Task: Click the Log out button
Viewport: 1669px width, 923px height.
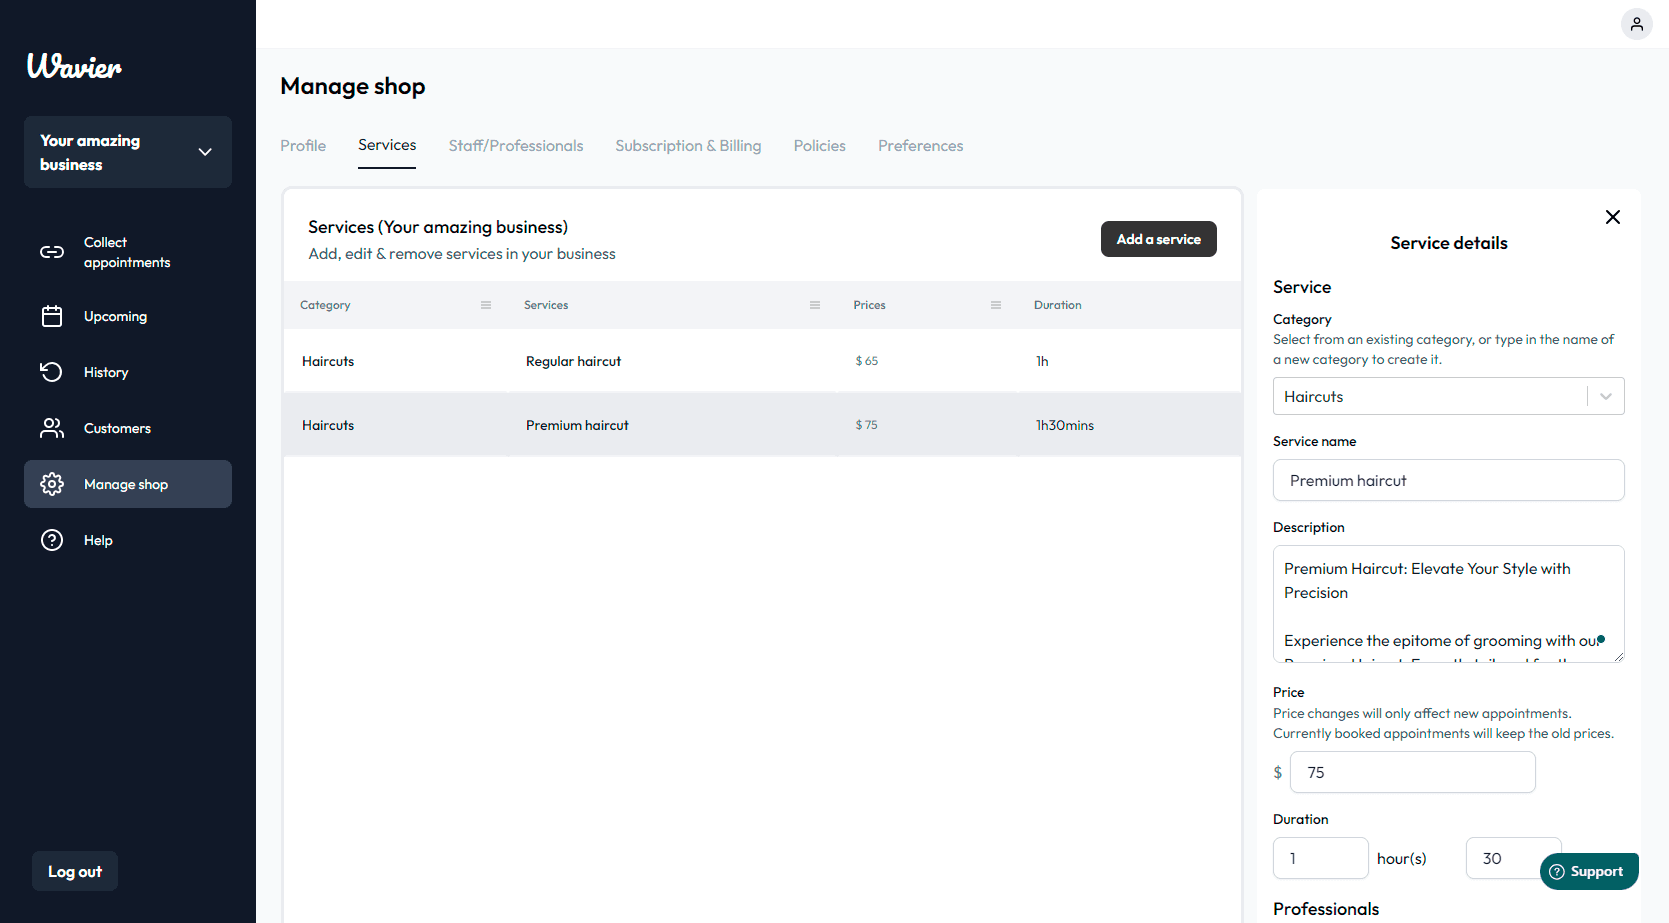Action: coord(75,871)
